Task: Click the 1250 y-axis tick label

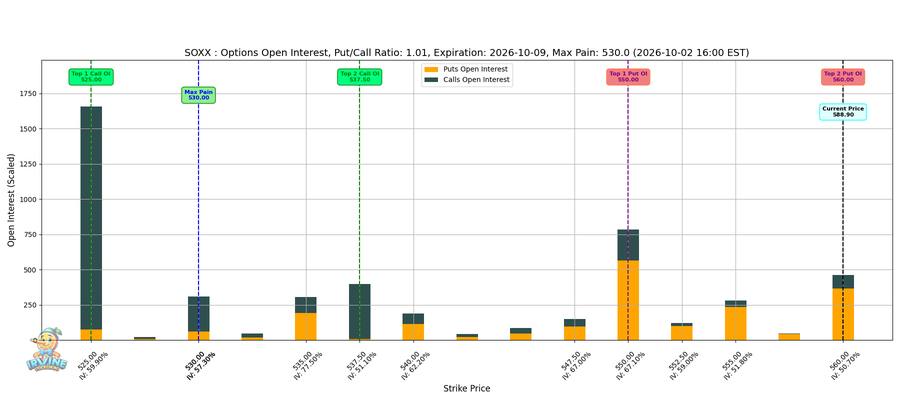Action: point(27,164)
